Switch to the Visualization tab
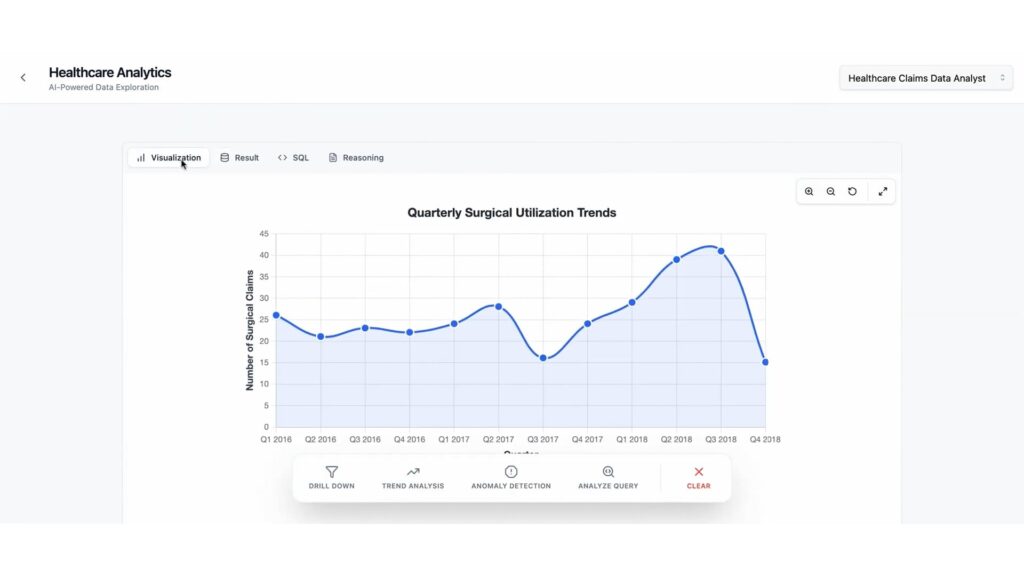Image resolution: width=1024 pixels, height=576 pixels. [169, 157]
